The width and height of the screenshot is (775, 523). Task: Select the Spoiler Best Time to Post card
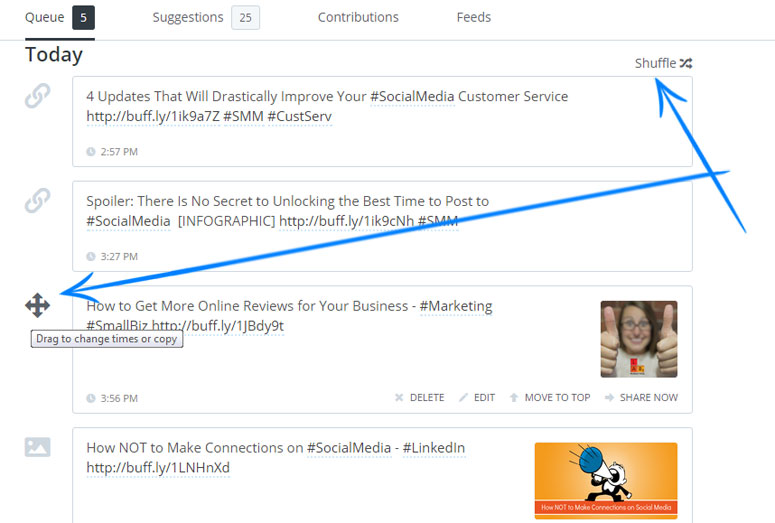pyautogui.click(x=382, y=226)
